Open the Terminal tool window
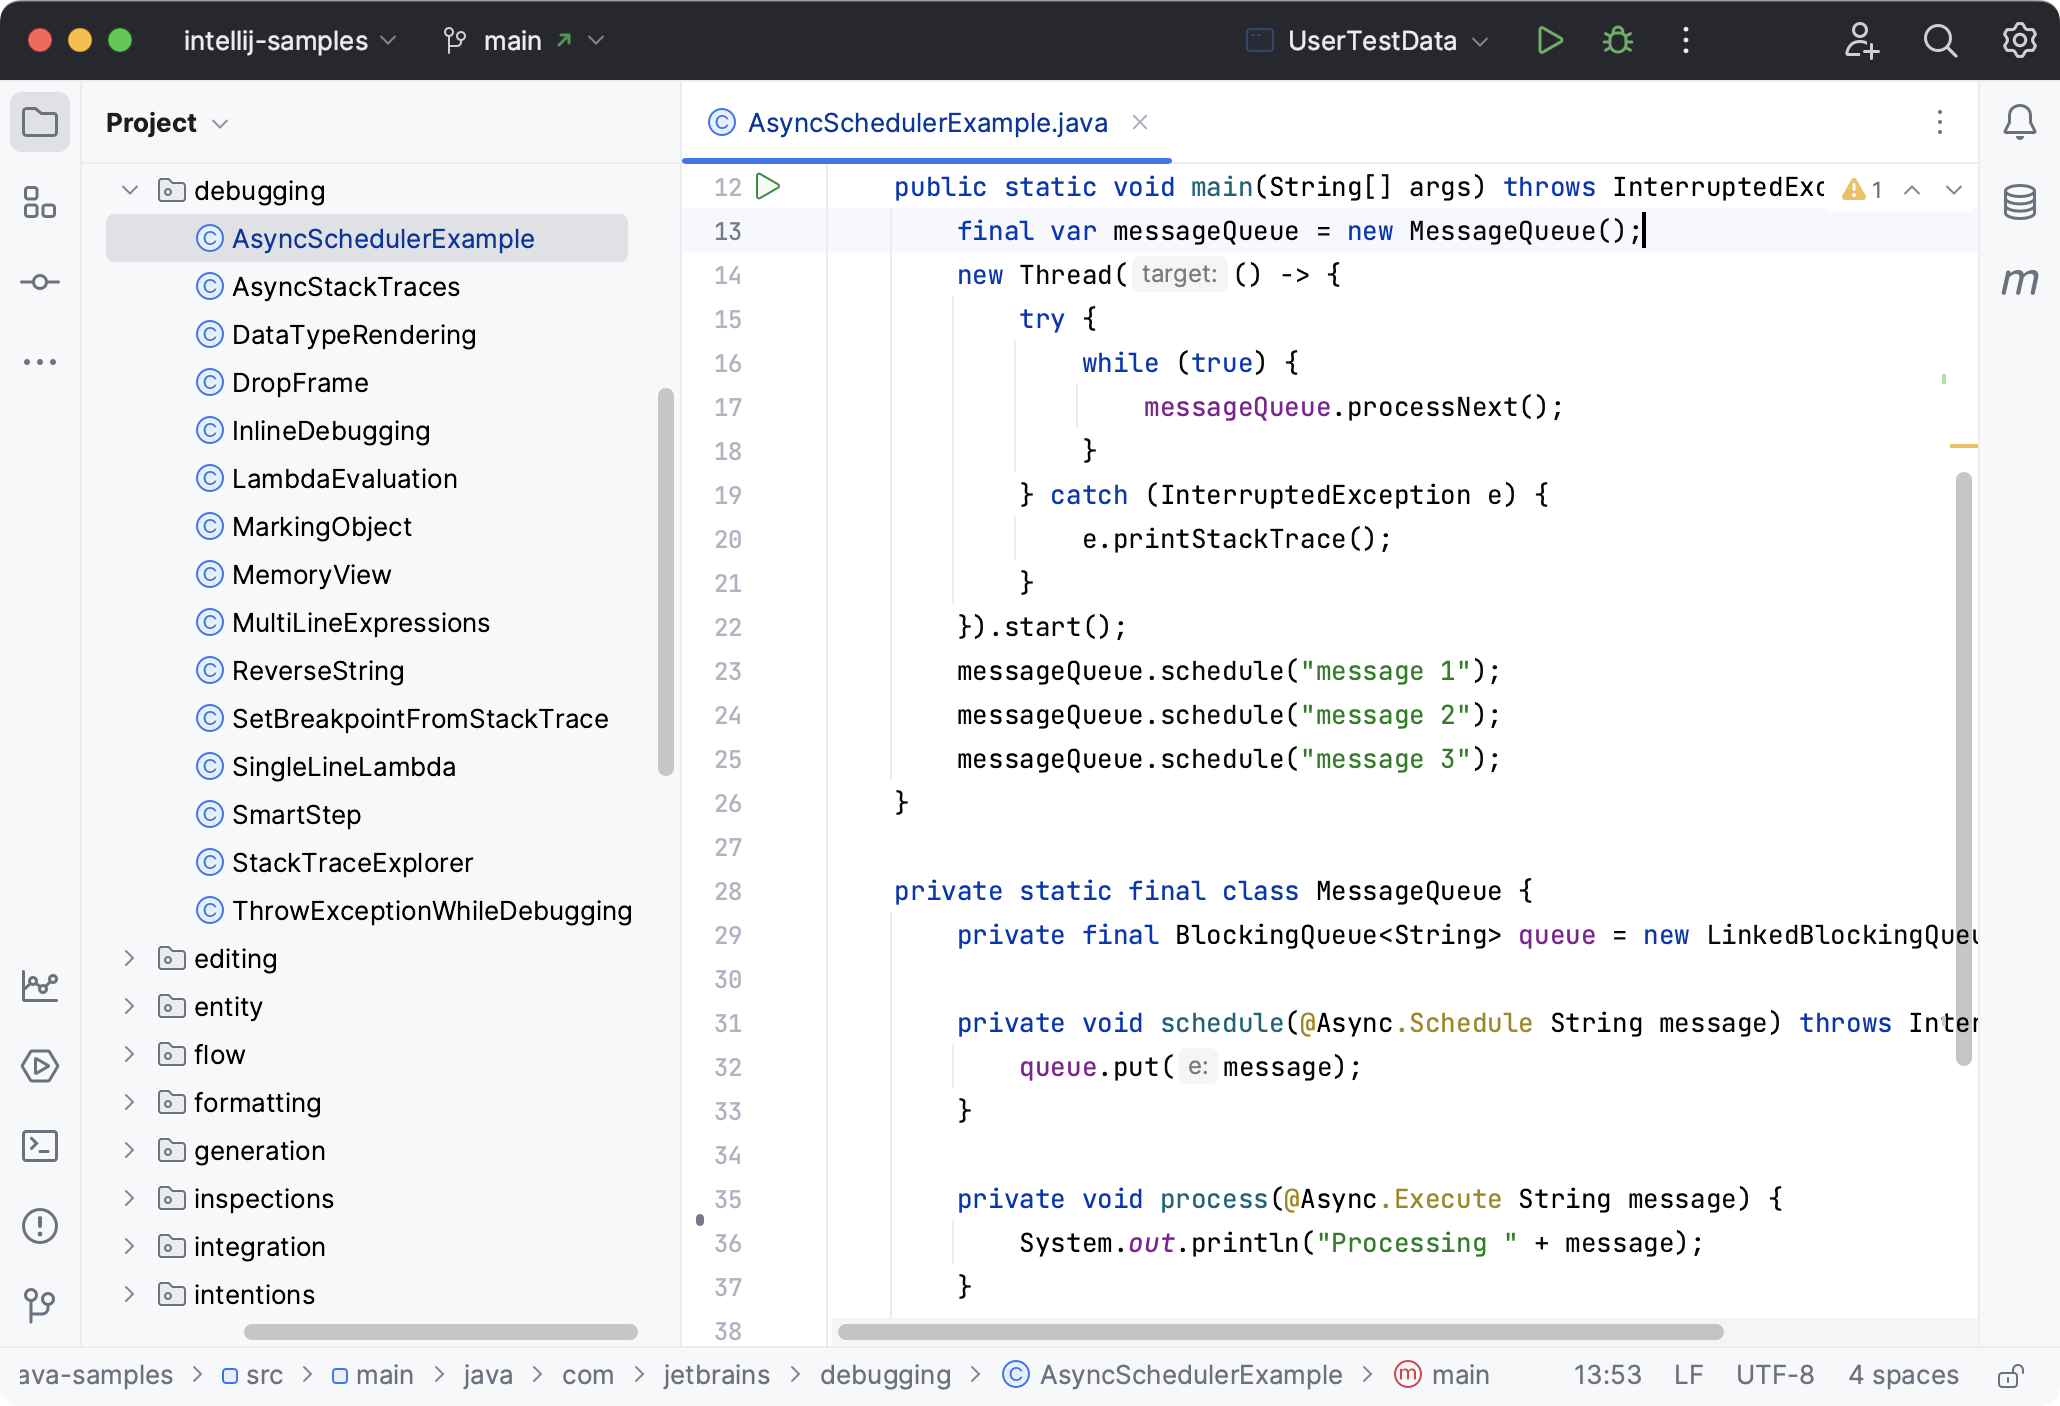2060x1406 pixels. pyautogui.click(x=40, y=1146)
